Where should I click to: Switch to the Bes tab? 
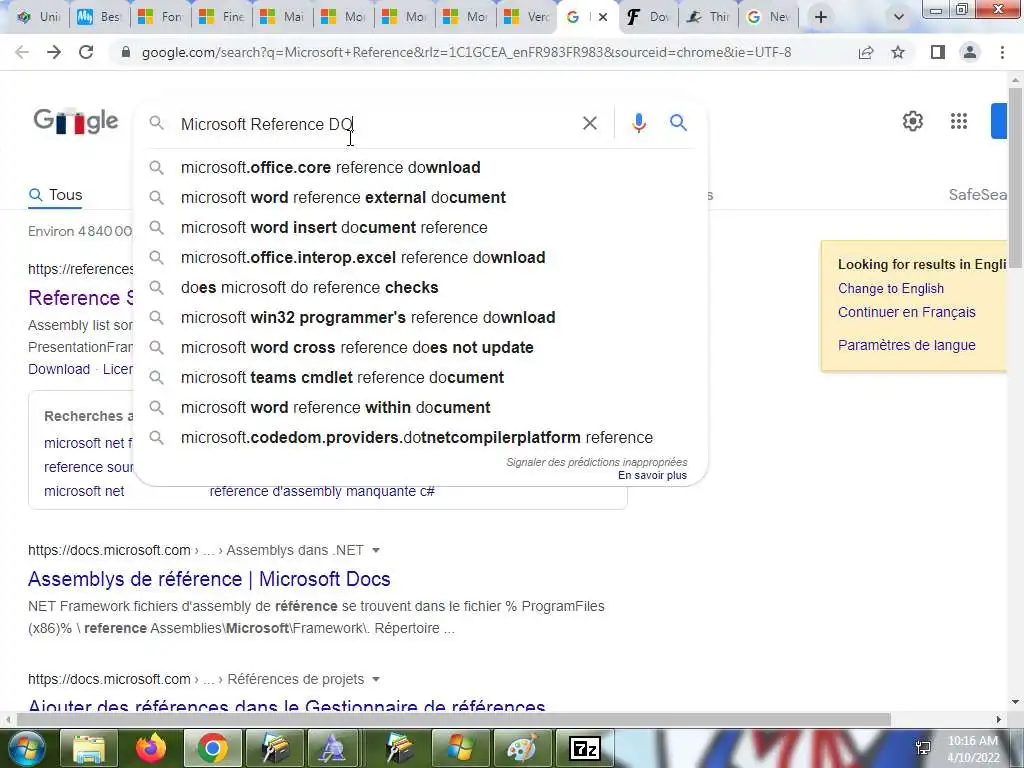[99, 18]
